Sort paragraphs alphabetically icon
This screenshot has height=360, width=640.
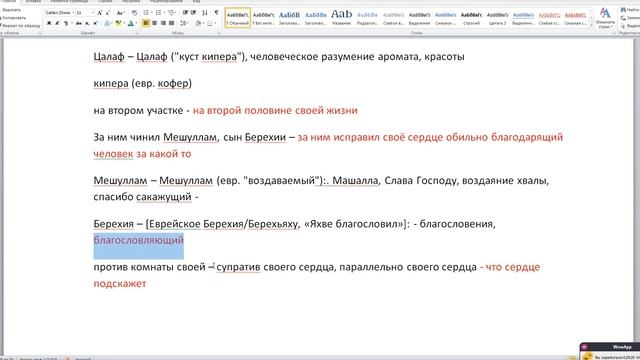click(204, 13)
